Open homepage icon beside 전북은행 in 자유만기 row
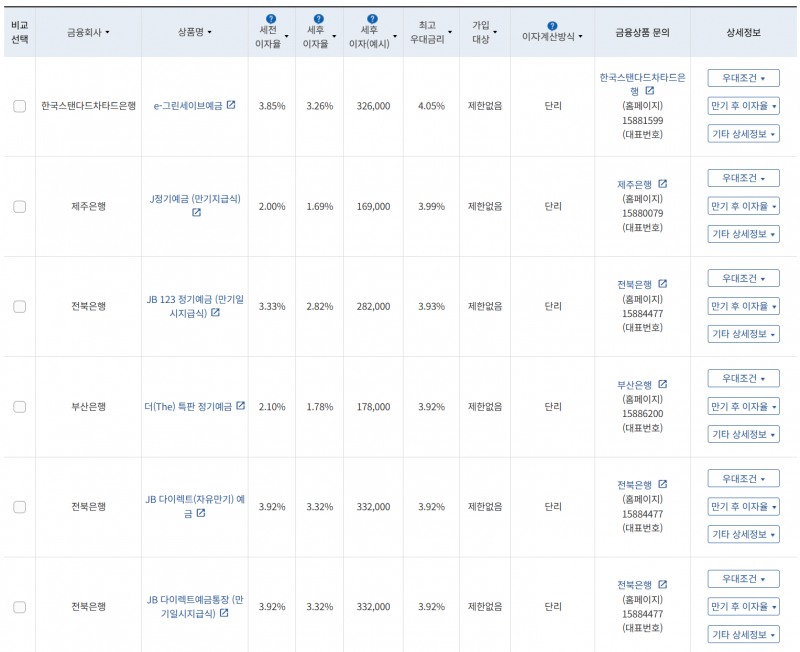 coord(662,484)
